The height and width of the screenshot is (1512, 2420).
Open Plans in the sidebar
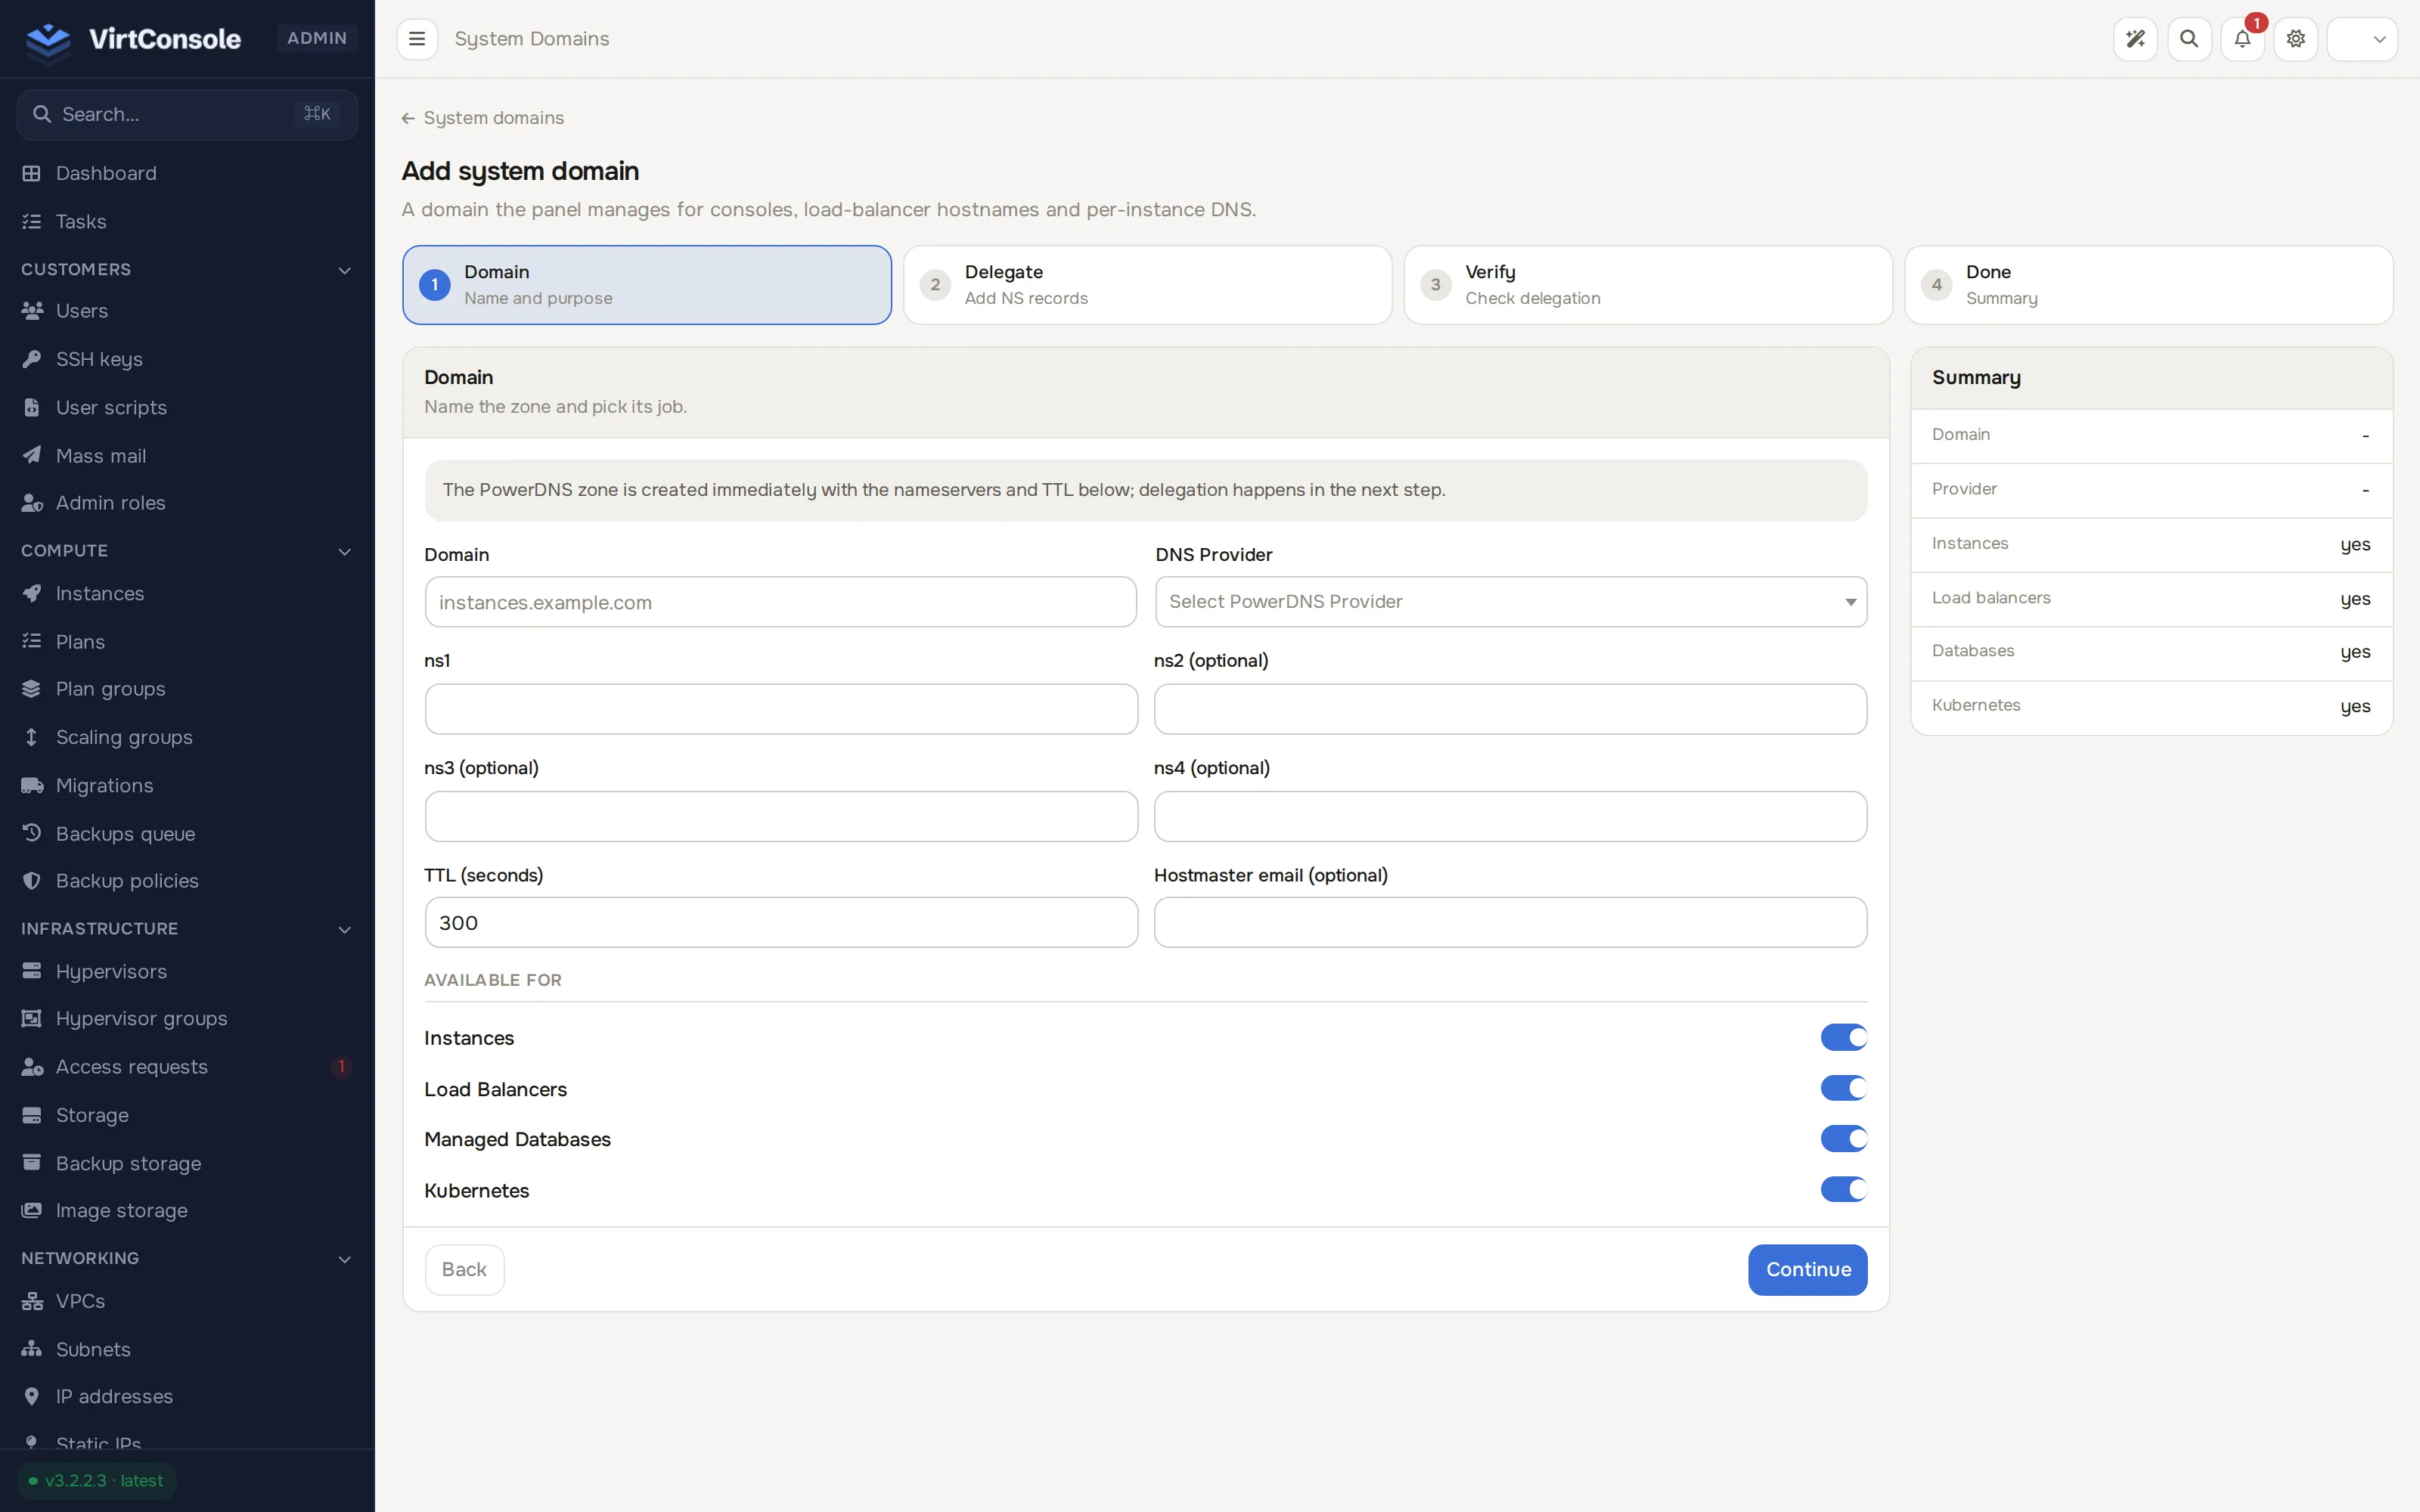click(x=187, y=641)
